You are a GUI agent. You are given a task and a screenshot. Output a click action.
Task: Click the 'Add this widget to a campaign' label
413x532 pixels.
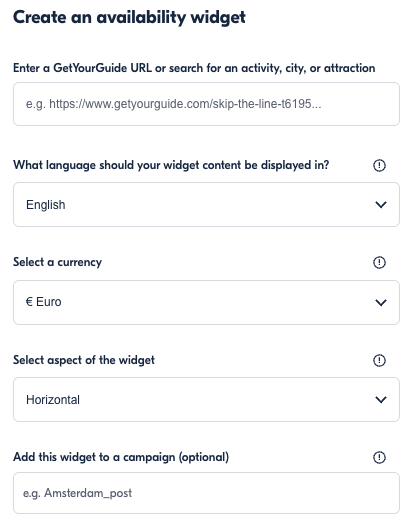121,457
